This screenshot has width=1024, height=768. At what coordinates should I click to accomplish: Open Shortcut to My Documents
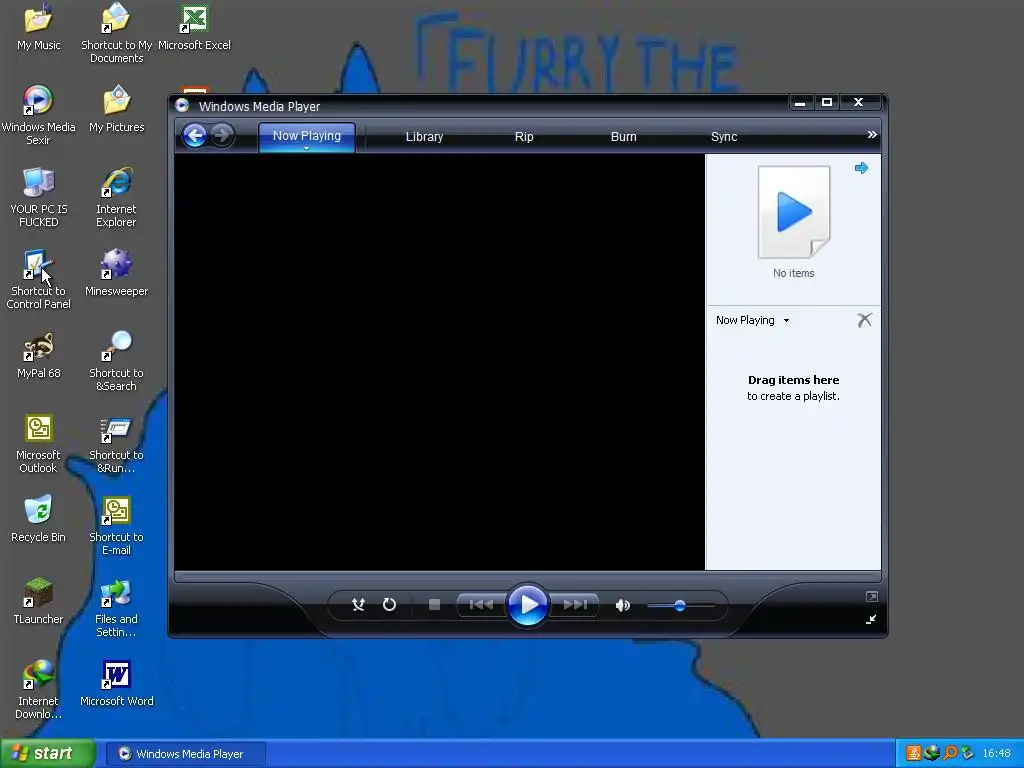click(x=116, y=33)
